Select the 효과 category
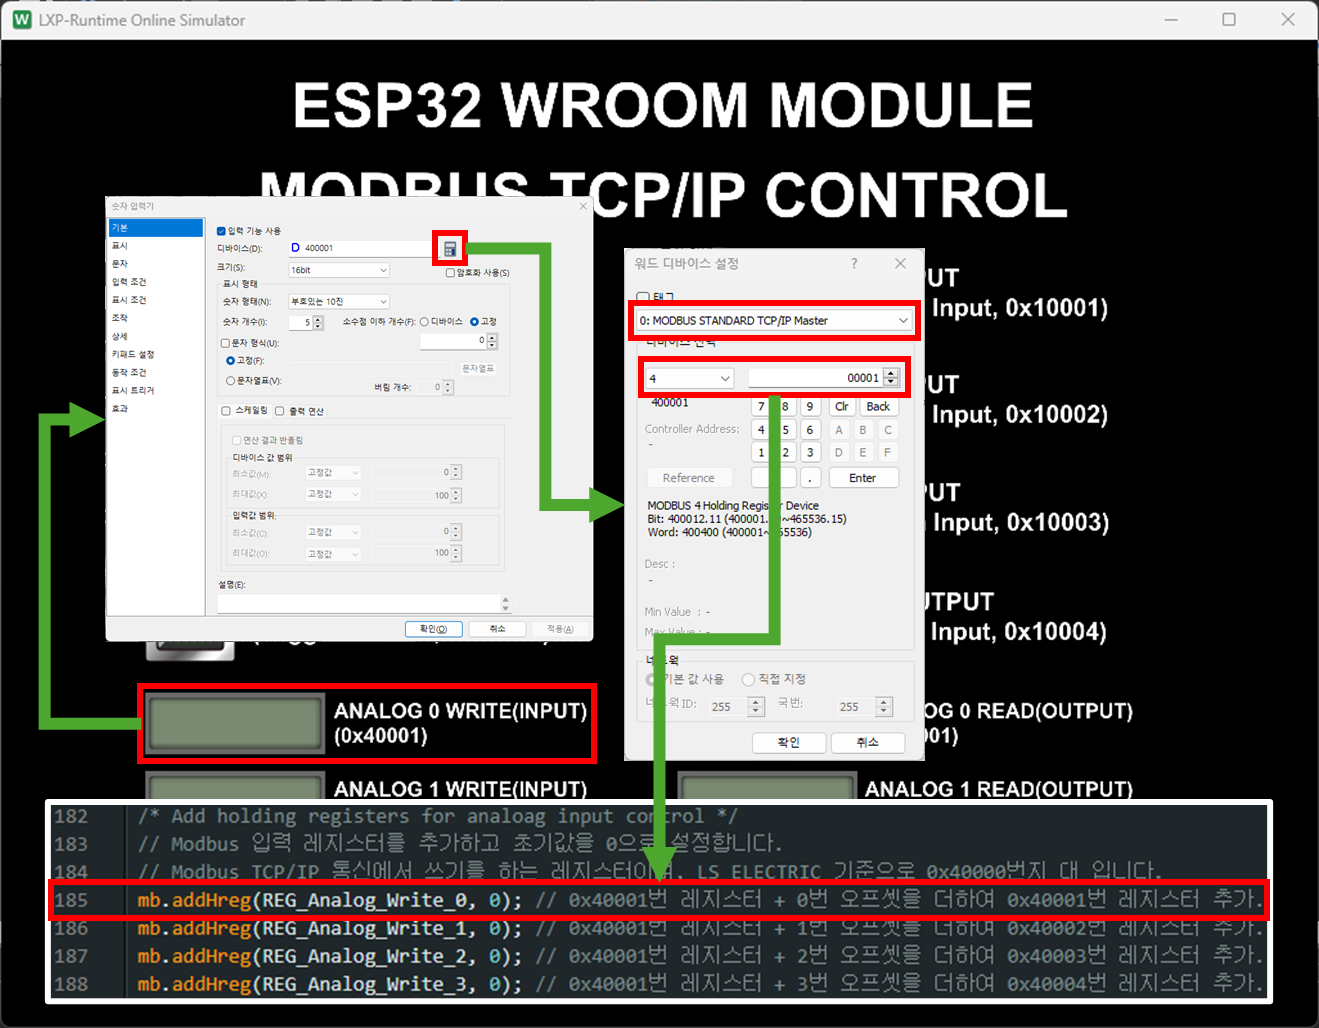Image resolution: width=1319 pixels, height=1028 pixels. pos(120,408)
